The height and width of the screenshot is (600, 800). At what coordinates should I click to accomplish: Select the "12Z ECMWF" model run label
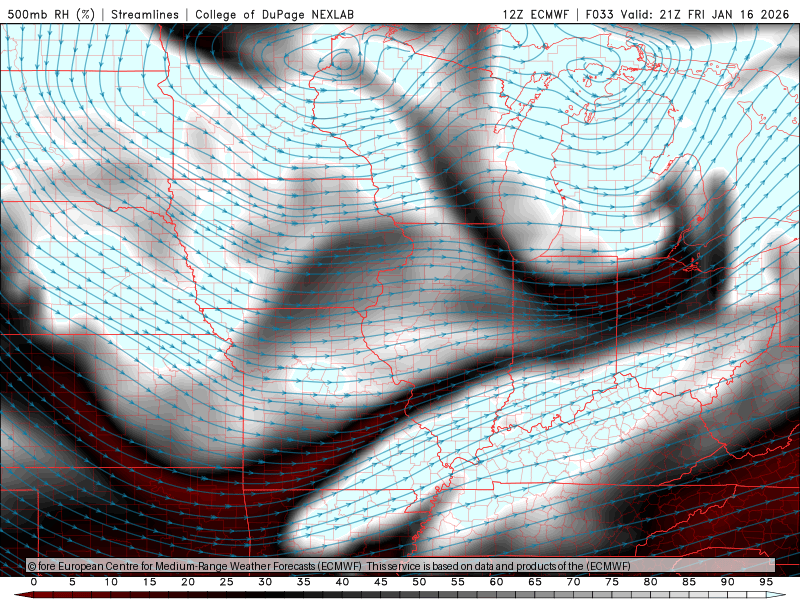click(x=535, y=14)
